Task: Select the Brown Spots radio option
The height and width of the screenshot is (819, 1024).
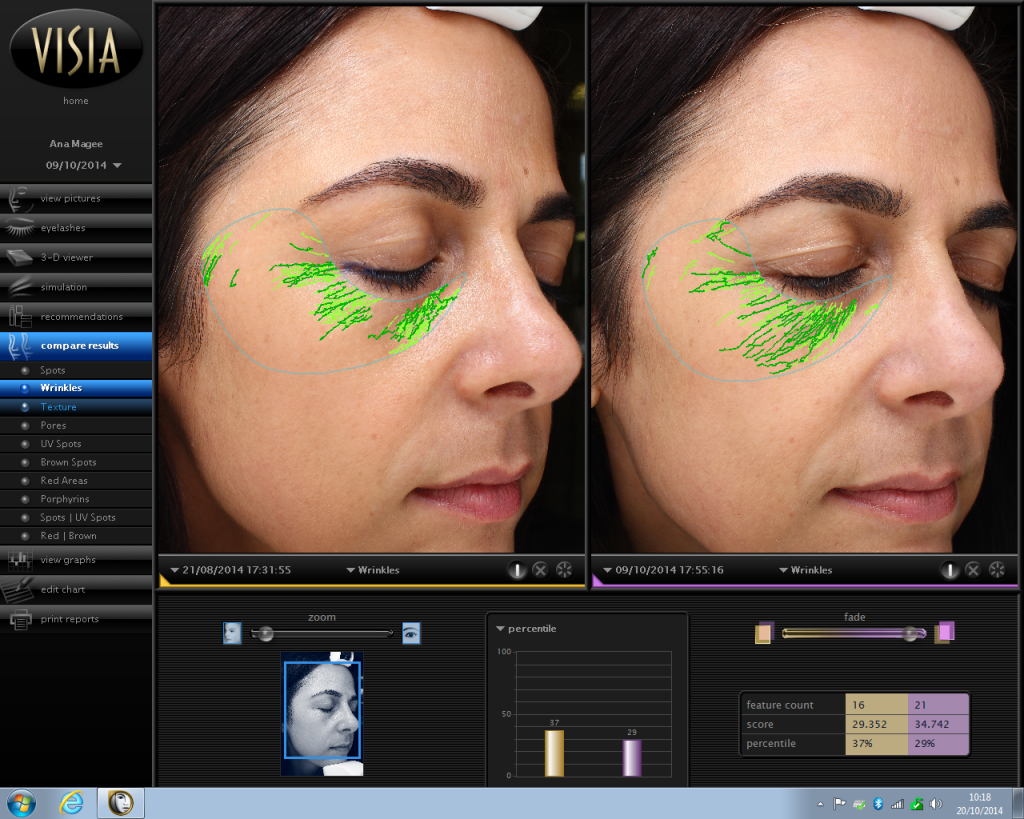Action: click(25, 463)
